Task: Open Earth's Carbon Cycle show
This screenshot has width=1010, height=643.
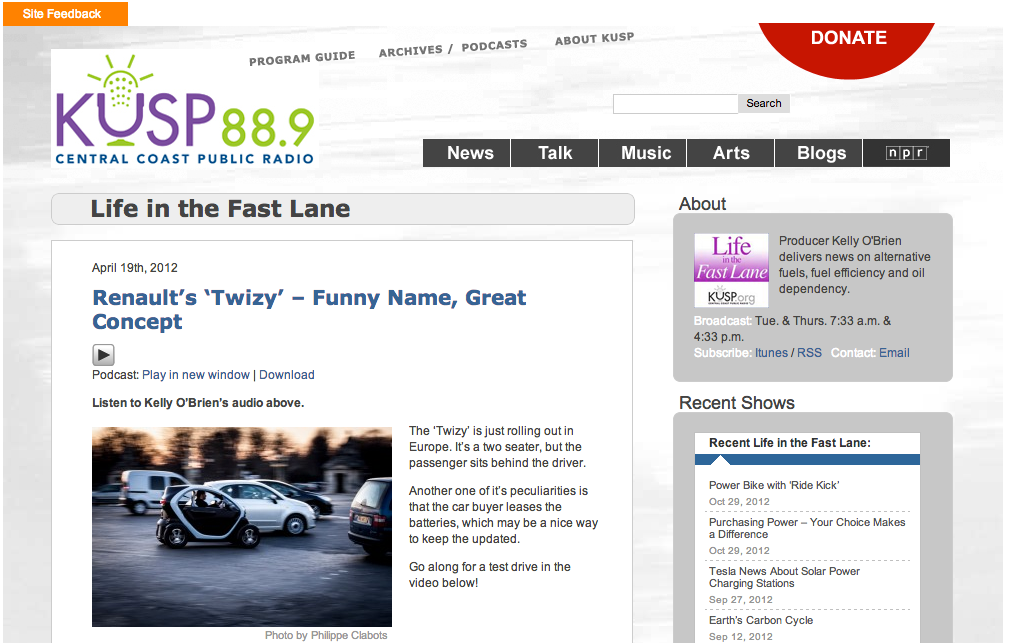Action: pos(761,620)
